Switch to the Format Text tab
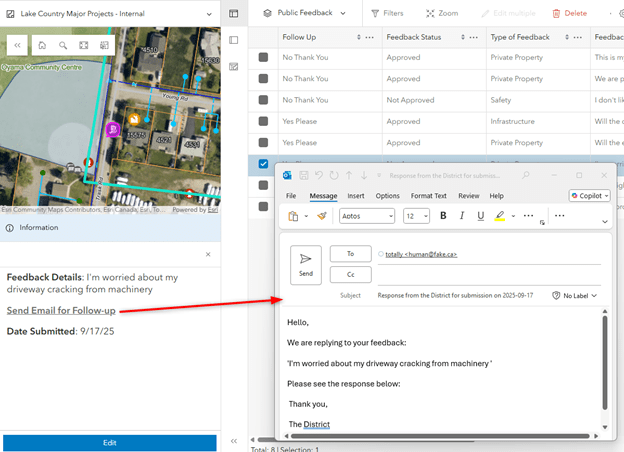 coord(429,196)
